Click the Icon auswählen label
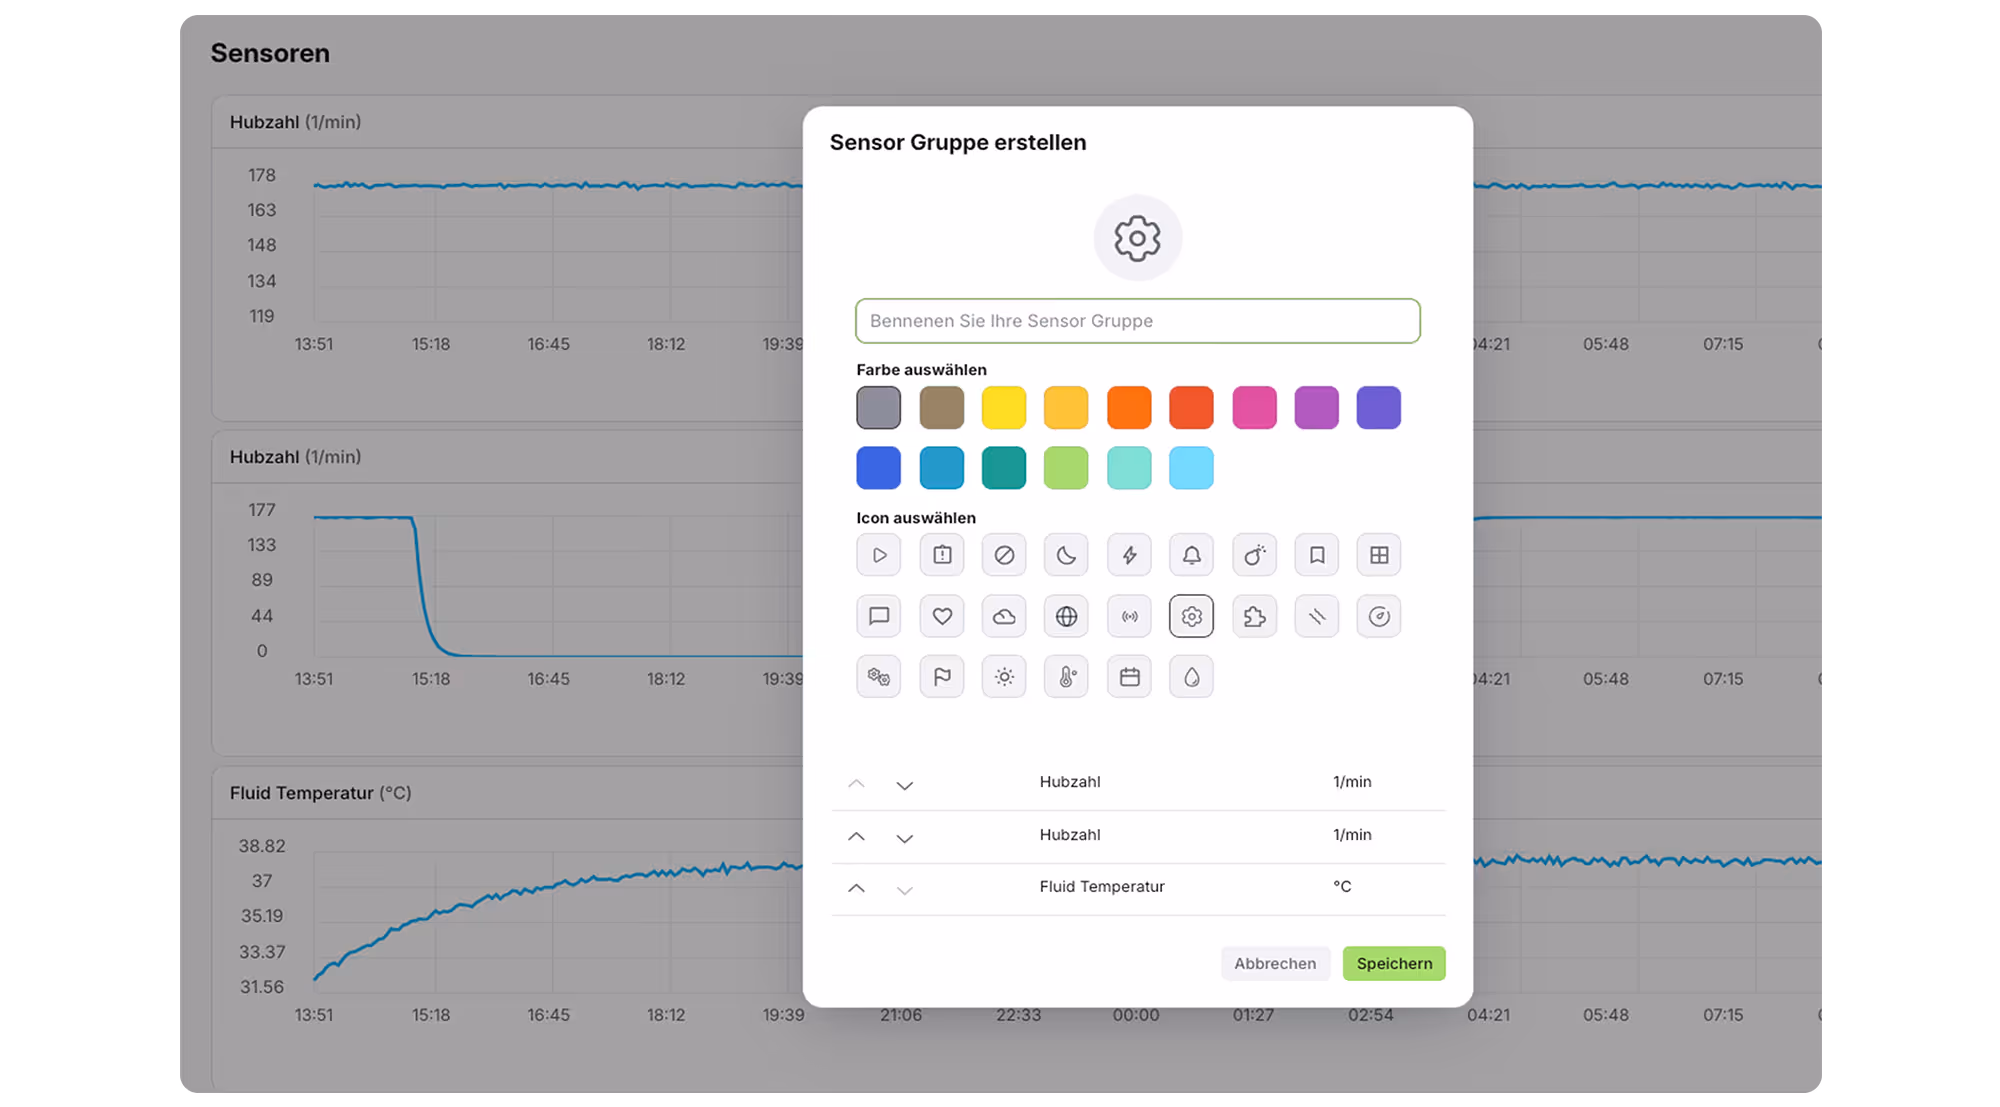The height and width of the screenshot is (1107, 2000). 916,518
